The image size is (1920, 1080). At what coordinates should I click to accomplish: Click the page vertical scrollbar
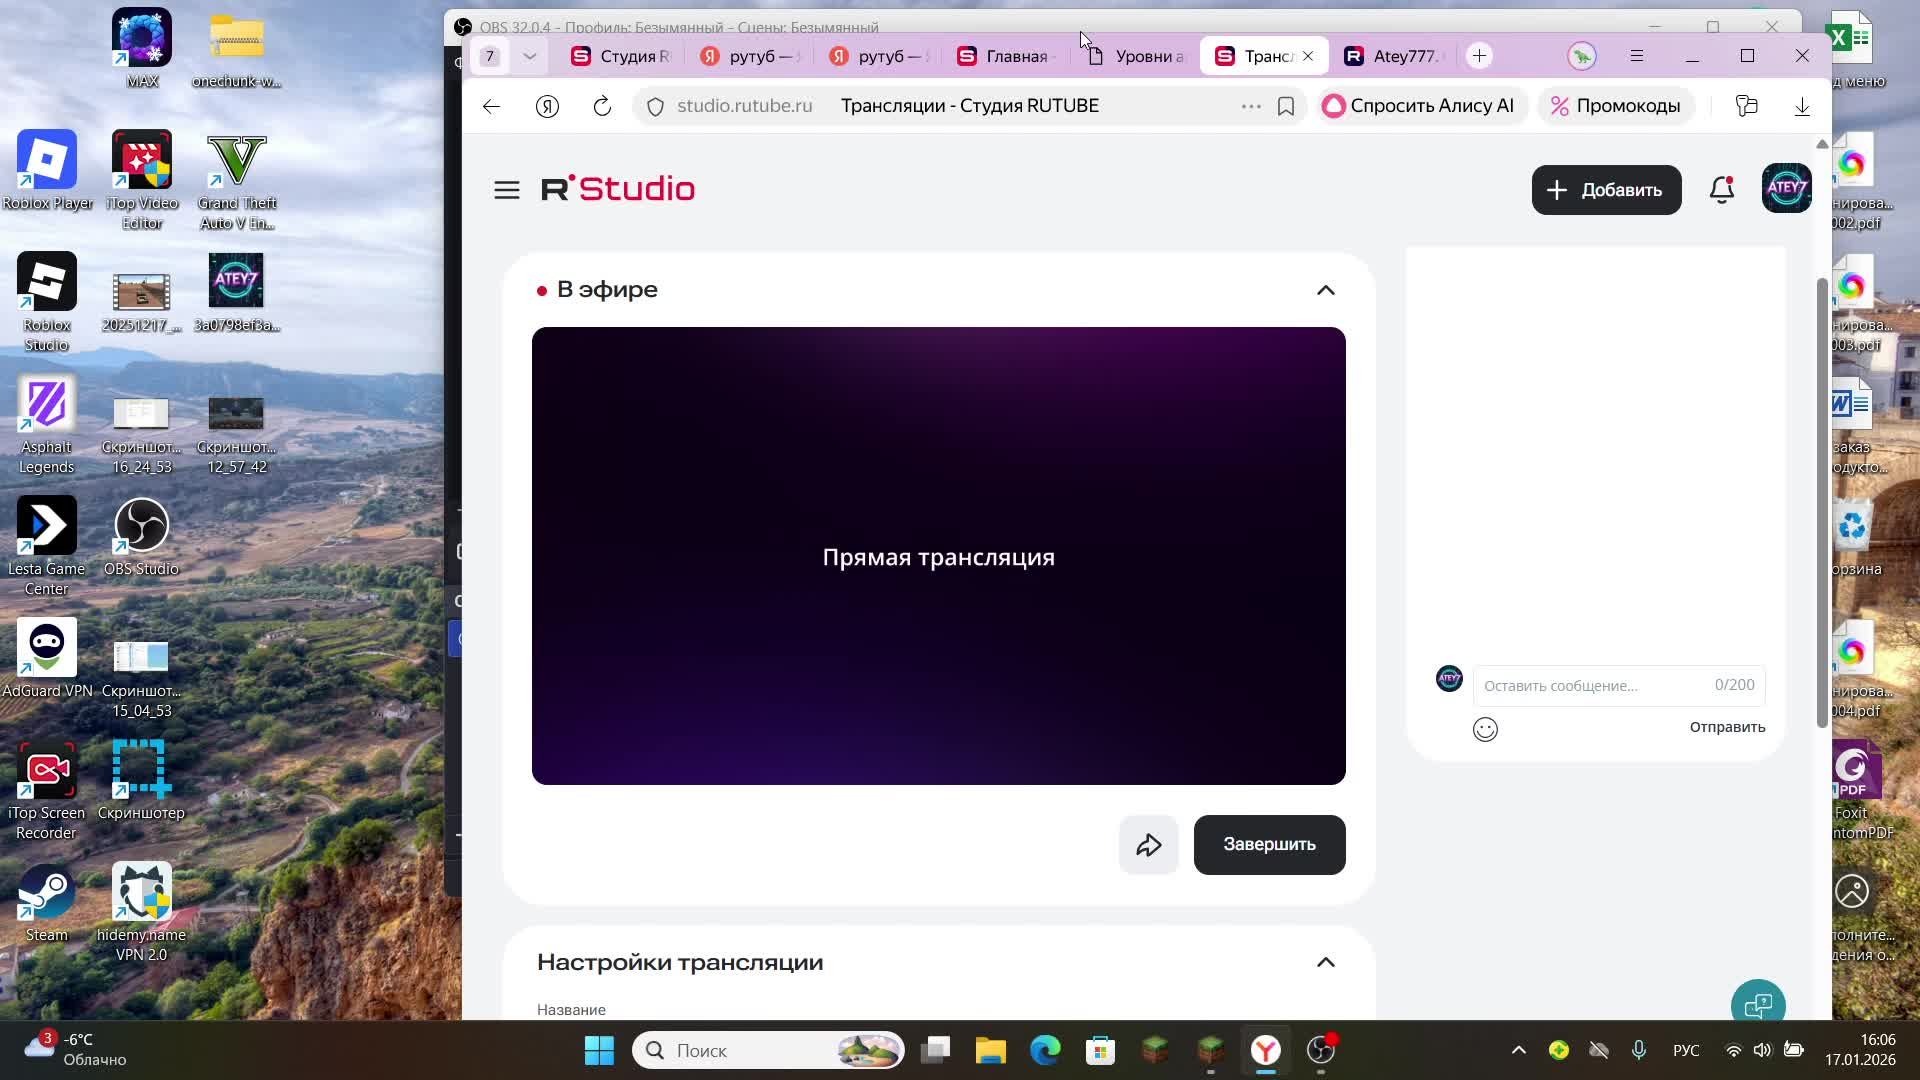(x=1822, y=500)
